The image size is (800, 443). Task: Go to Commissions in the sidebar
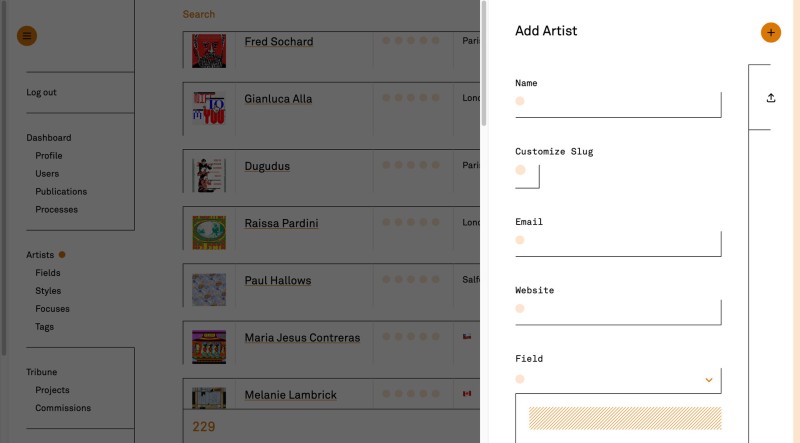63,408
